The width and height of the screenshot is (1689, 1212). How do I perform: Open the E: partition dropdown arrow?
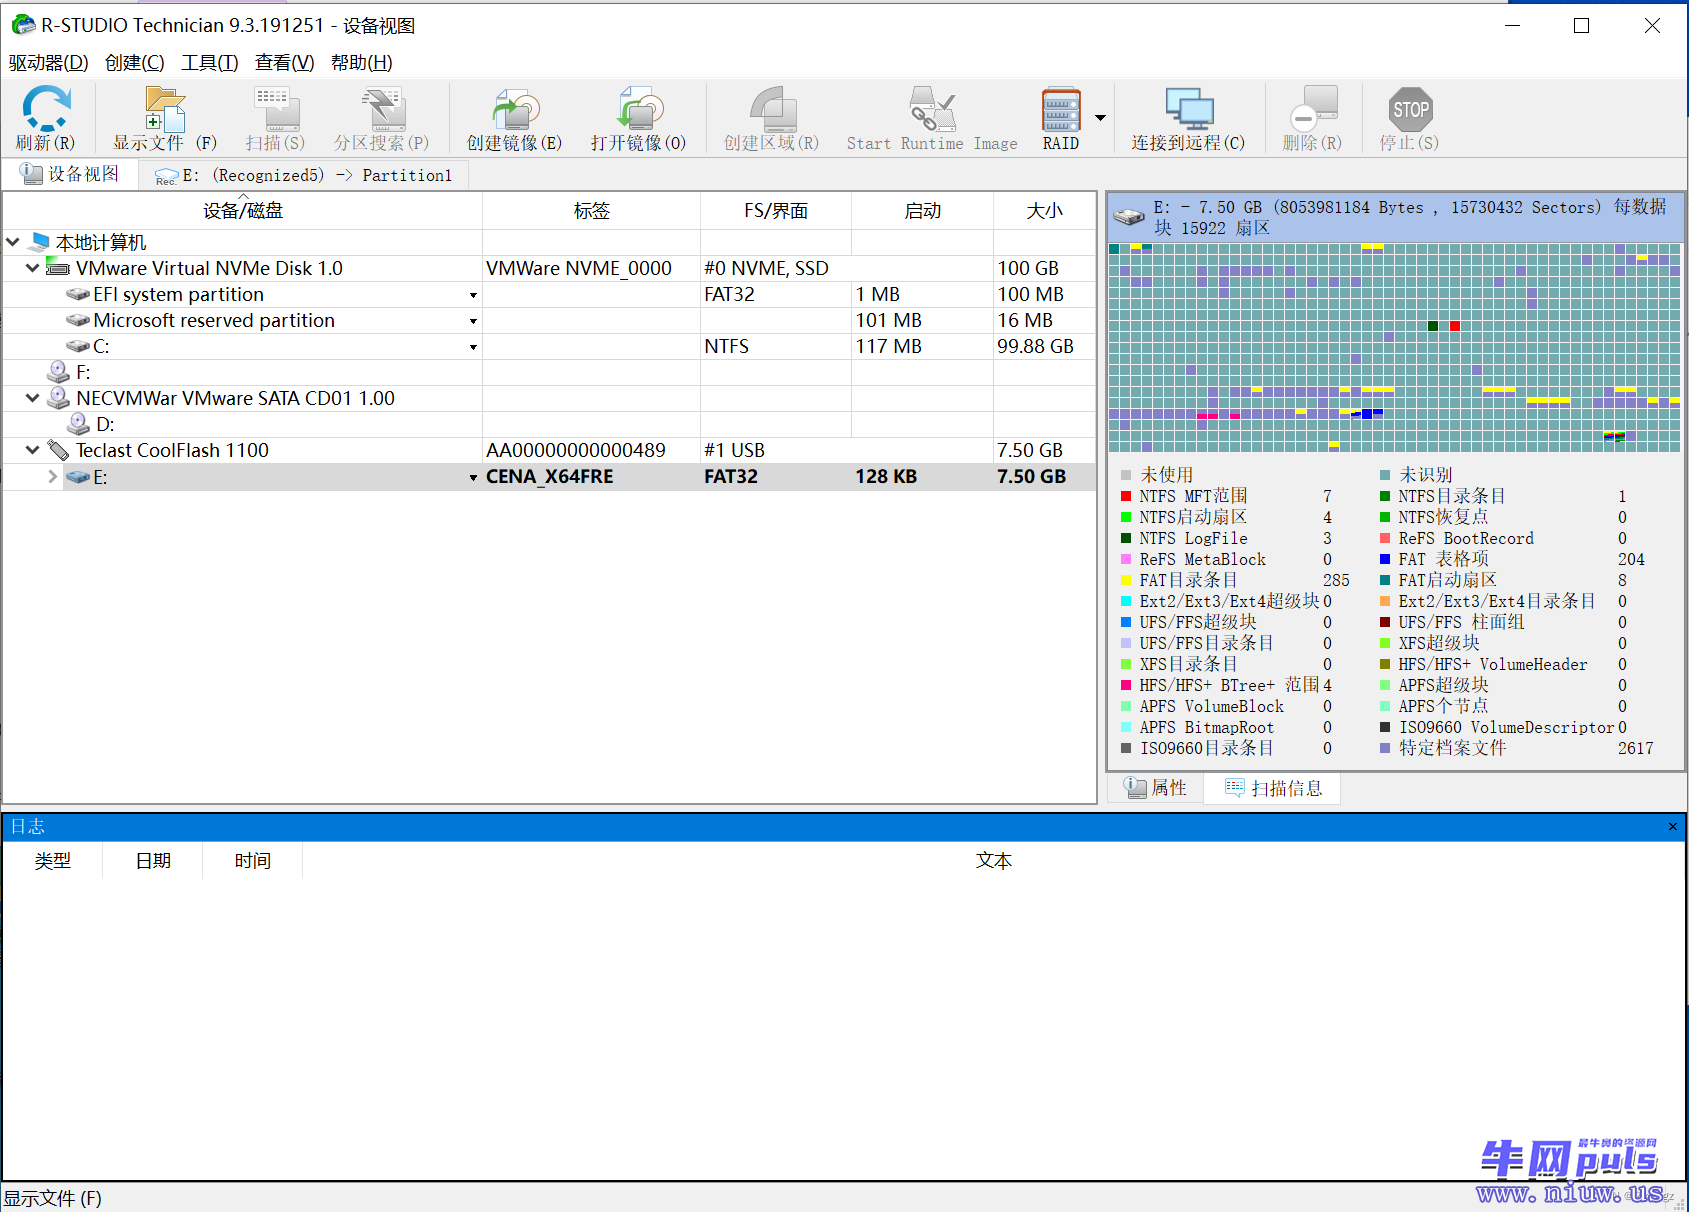click(473, 478)
